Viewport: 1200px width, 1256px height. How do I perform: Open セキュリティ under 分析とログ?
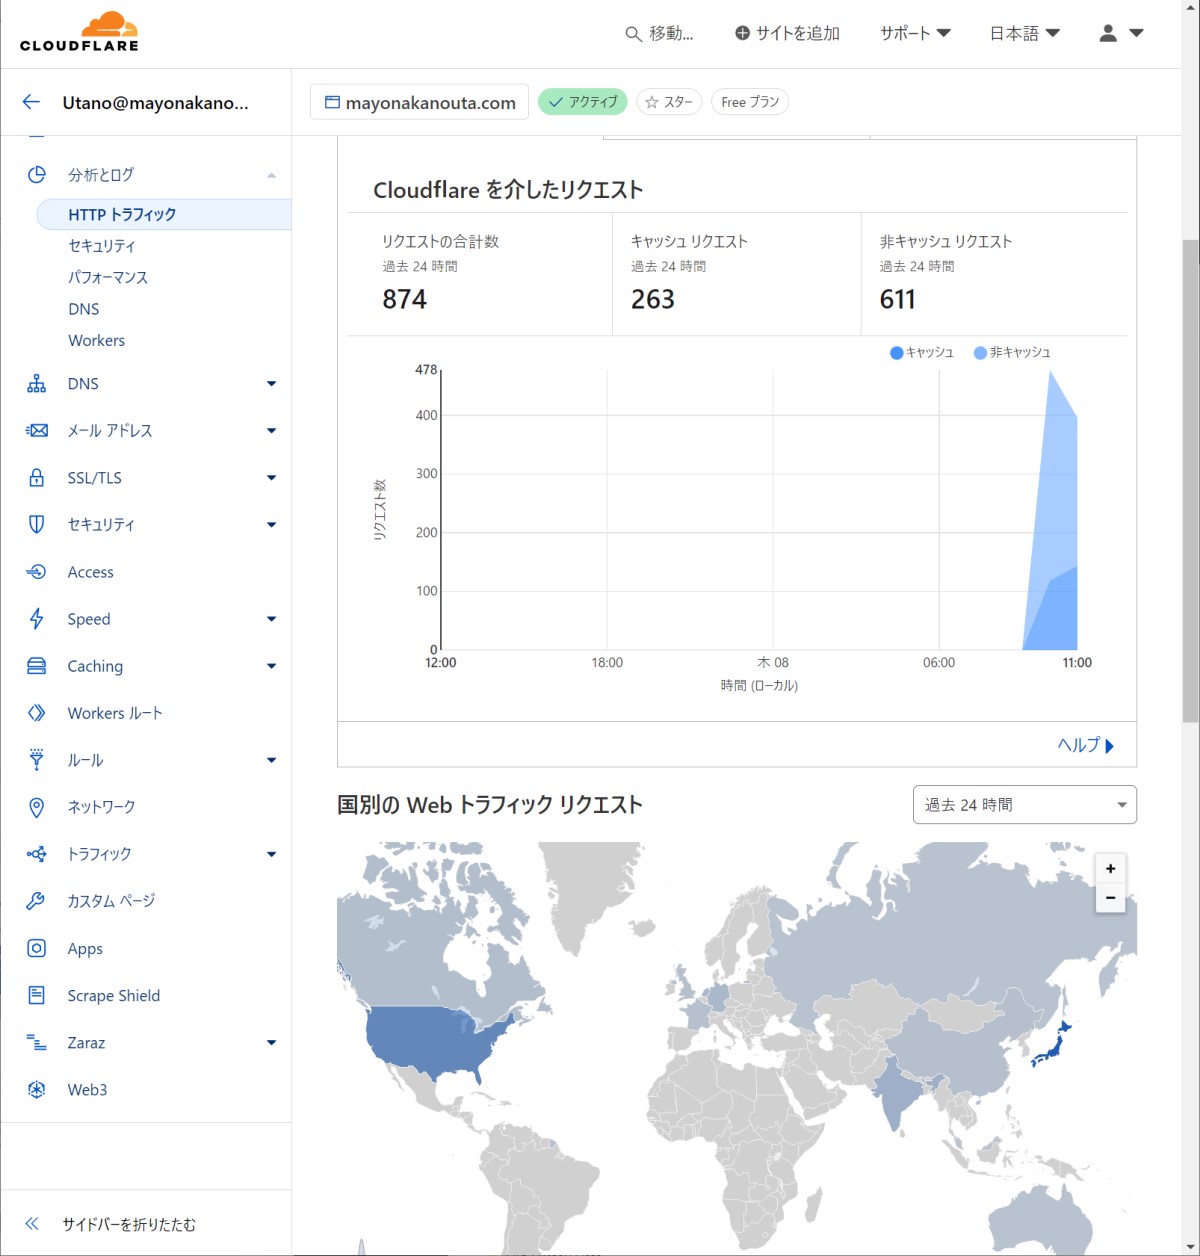(x=102, y=246)
